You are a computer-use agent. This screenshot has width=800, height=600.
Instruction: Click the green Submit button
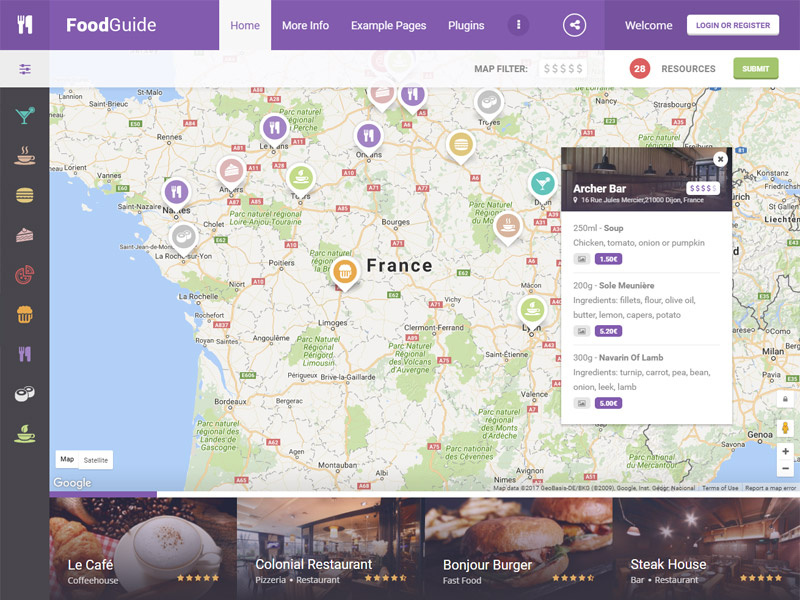point(756,69)
